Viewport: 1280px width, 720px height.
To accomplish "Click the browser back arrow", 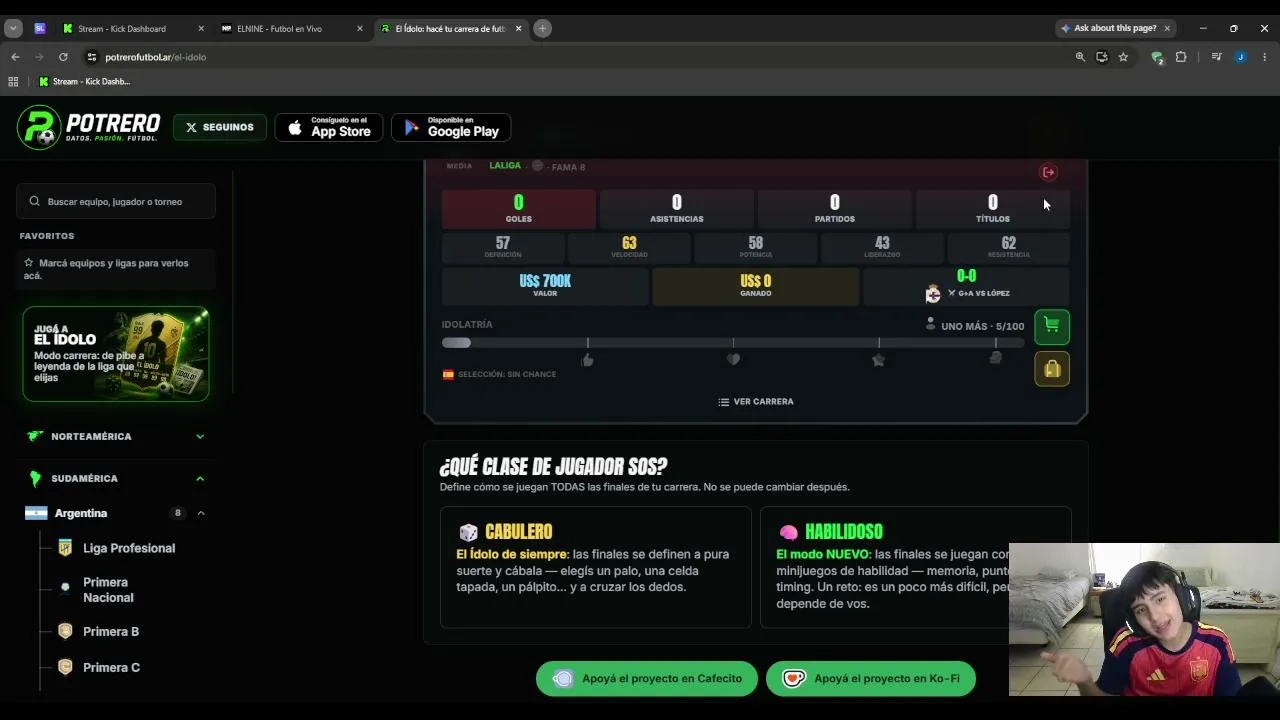I will point(15,57).
